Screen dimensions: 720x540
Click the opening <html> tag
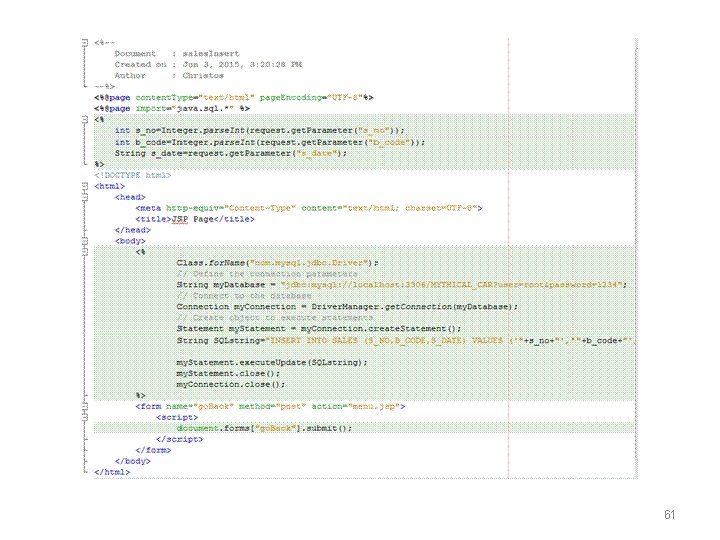click(x=109, y=186)
